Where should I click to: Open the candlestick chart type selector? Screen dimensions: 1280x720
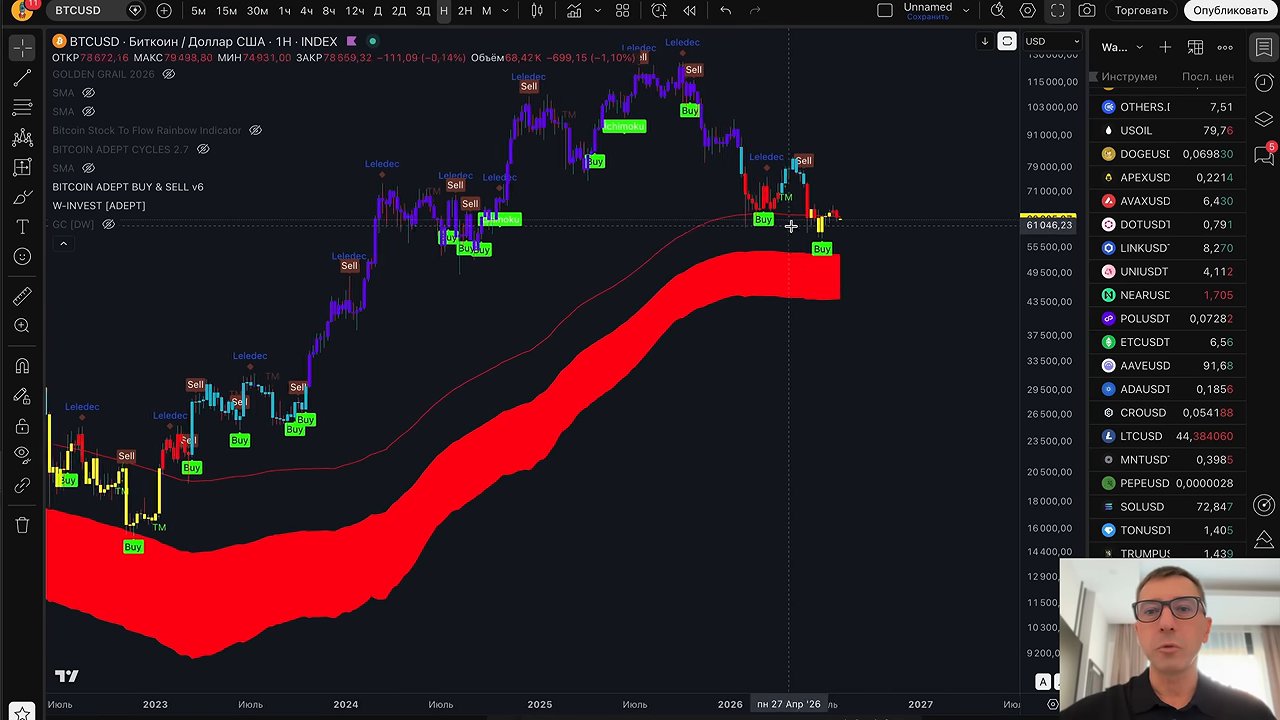(537, 11)
